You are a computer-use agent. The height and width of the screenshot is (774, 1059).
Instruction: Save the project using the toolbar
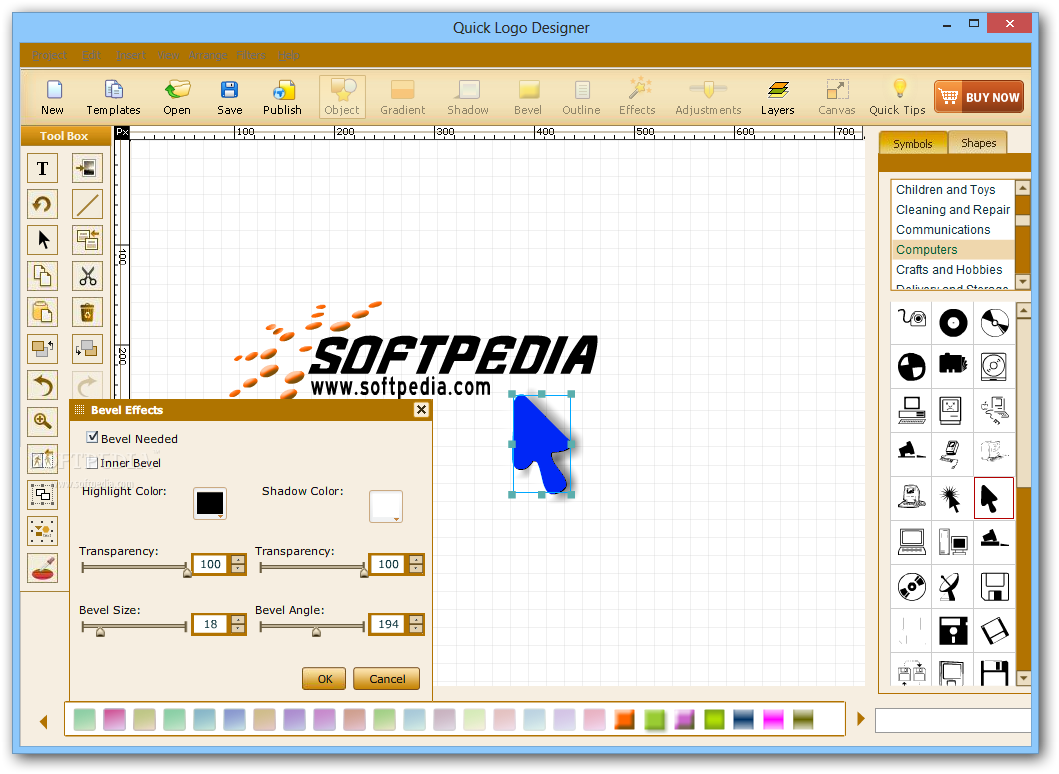pyautogui.click(x=230, y=97)
